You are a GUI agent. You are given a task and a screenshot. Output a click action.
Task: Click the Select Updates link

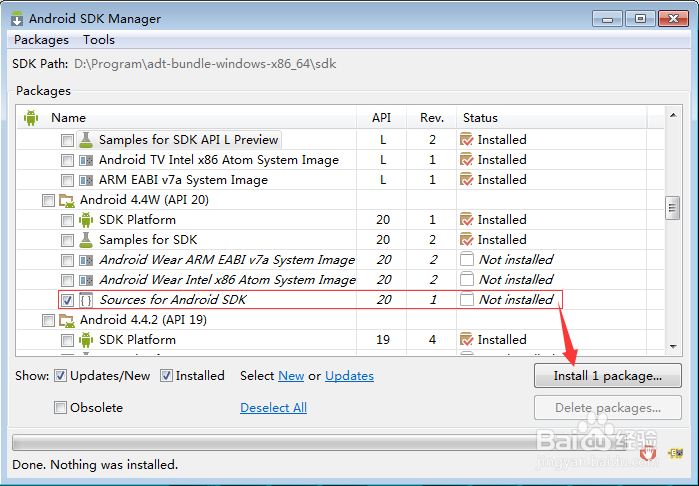tap(349, 376)
